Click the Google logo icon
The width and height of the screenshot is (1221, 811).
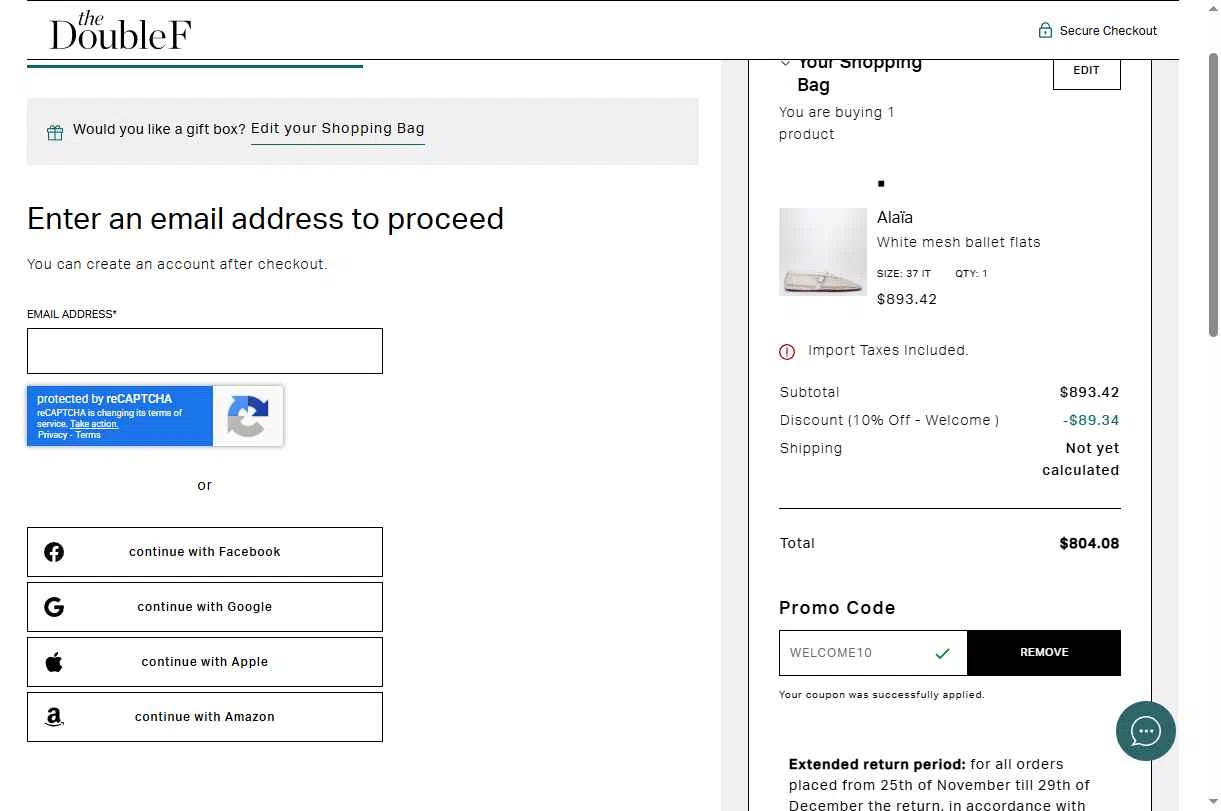(54, 607)
